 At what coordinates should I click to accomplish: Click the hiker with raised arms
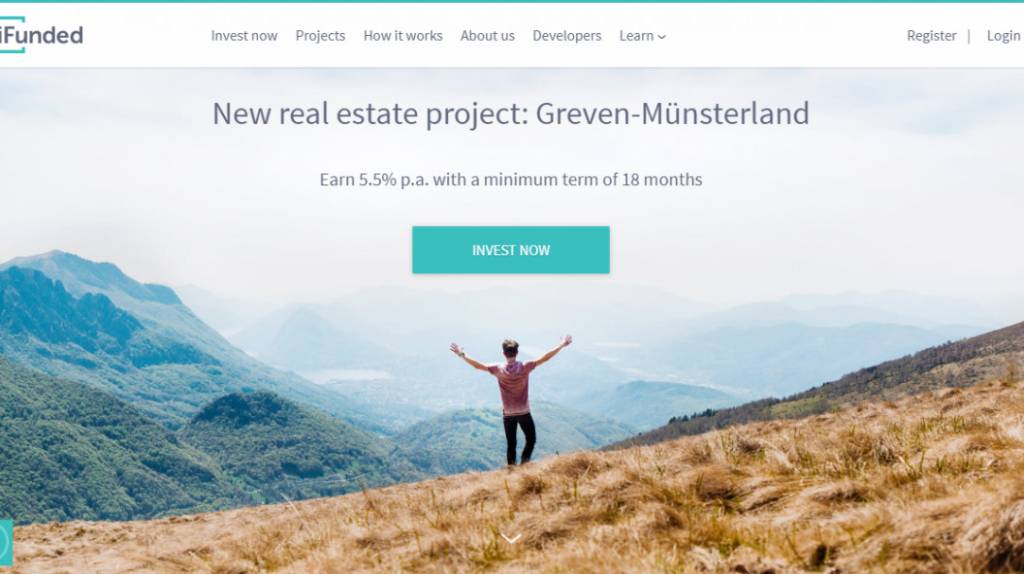(512, 399)
